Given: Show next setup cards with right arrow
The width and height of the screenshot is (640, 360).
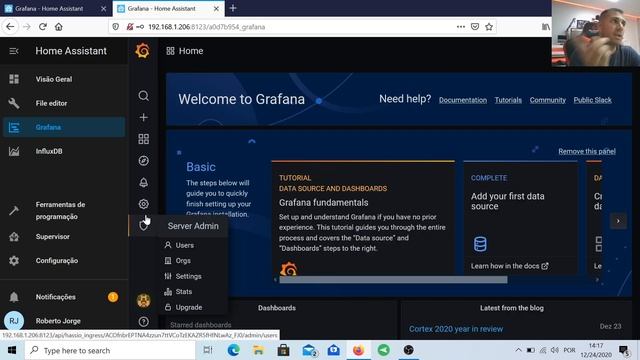Looking at the screenshot, I should coord(618,221).
